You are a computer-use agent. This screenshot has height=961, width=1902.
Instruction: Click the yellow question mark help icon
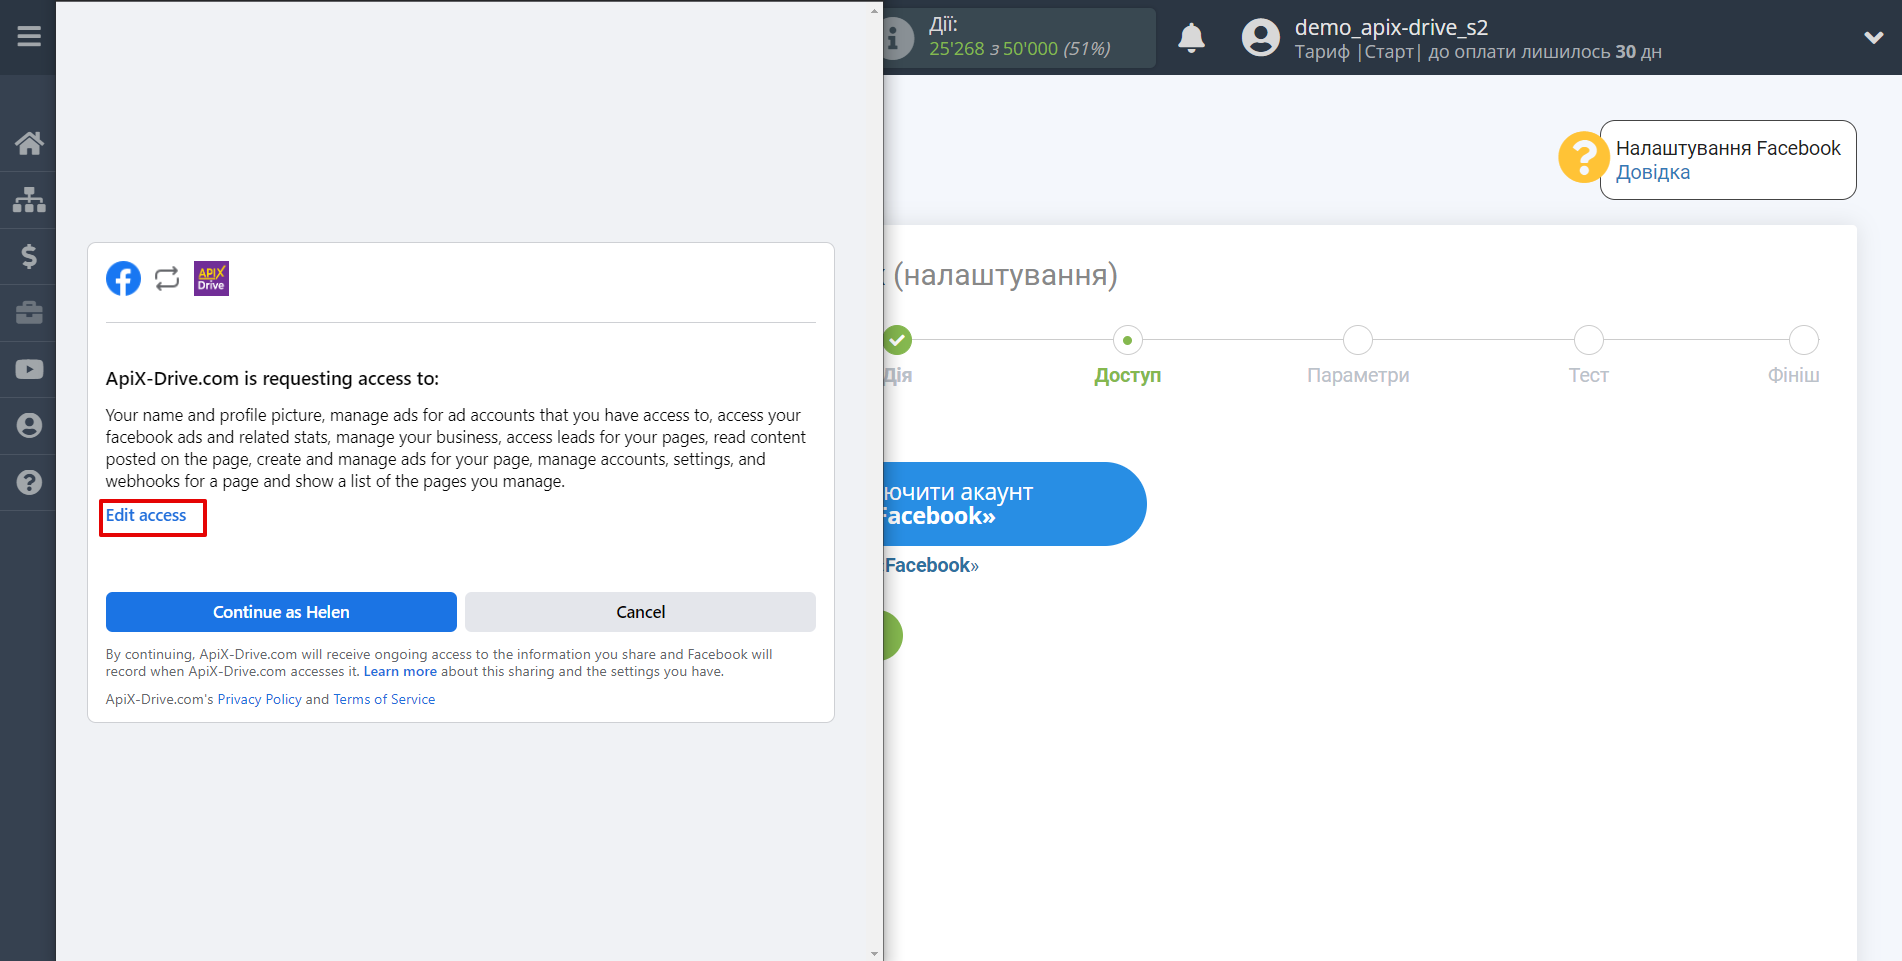1583,158
